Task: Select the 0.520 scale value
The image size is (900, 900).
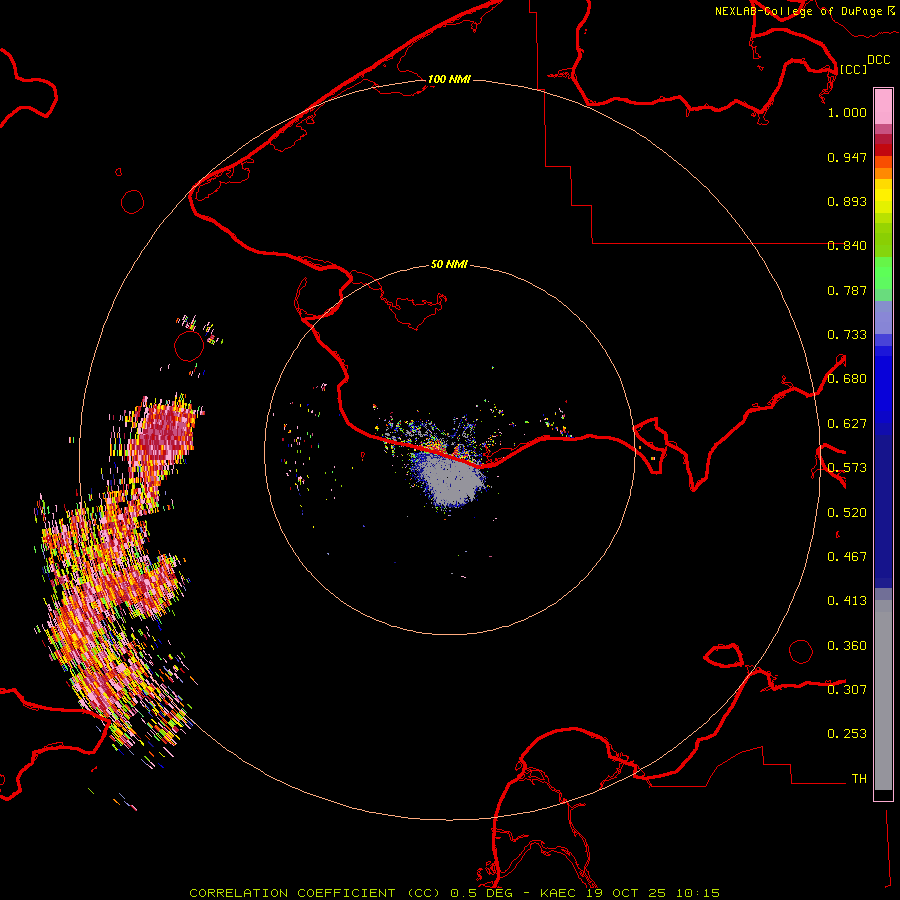Action: (847, 513)
